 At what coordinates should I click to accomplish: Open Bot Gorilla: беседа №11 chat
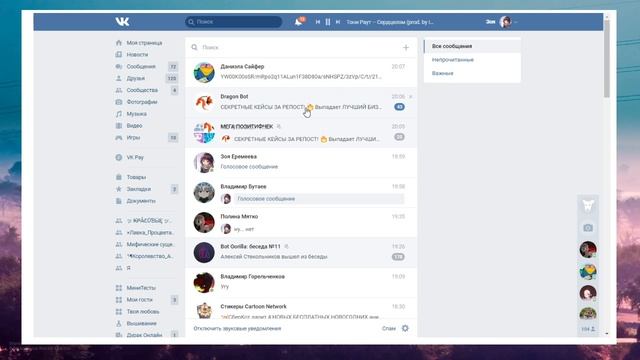coord(301,253)
